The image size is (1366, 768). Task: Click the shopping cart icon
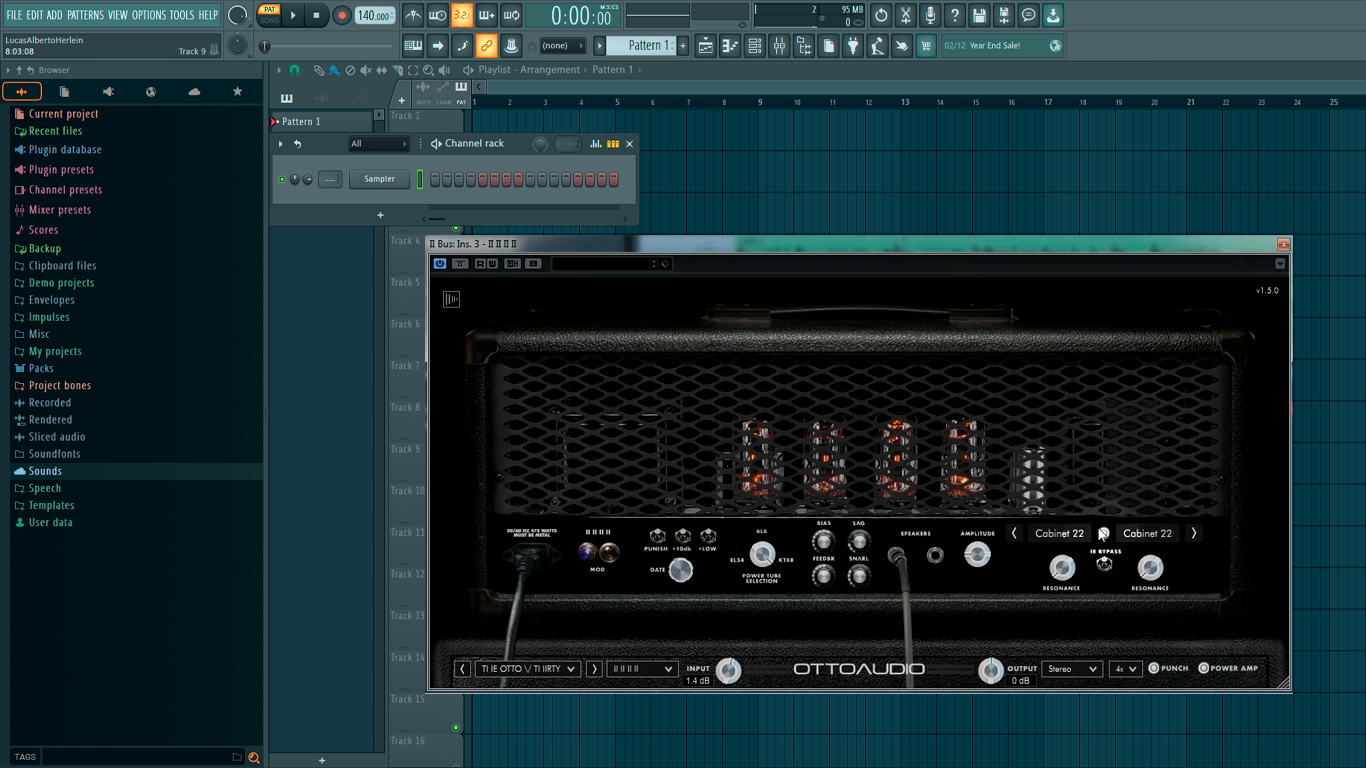pos(926,45)
